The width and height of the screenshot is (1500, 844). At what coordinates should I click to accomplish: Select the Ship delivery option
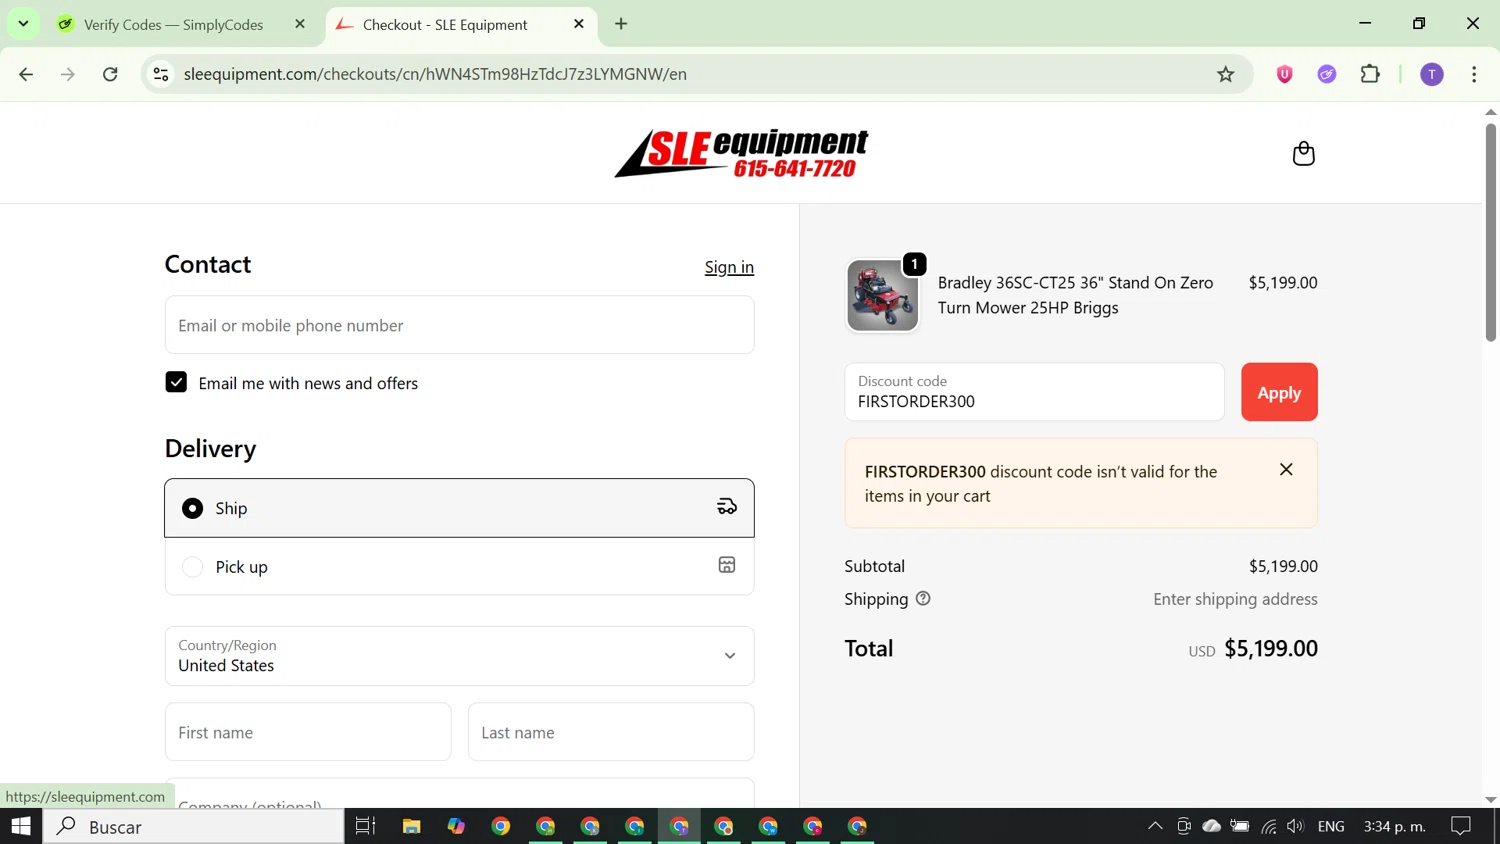[x=459, y=508]
